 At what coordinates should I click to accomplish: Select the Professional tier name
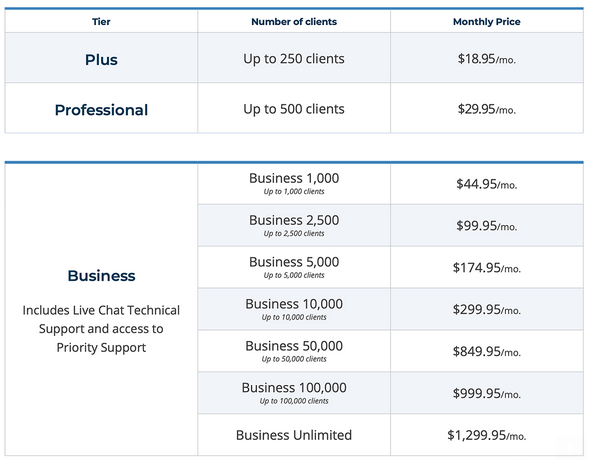101,110
